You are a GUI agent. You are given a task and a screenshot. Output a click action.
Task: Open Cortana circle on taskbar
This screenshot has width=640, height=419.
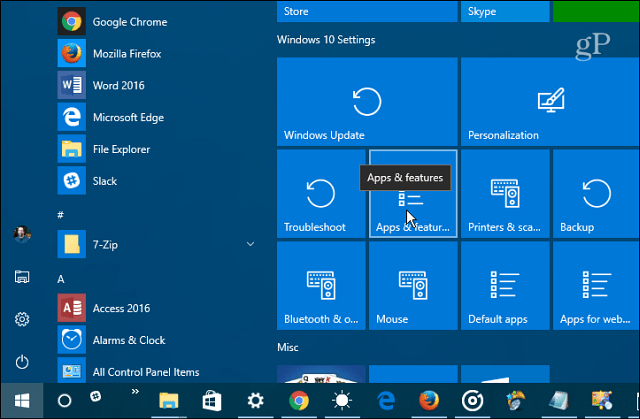(64, 401)
